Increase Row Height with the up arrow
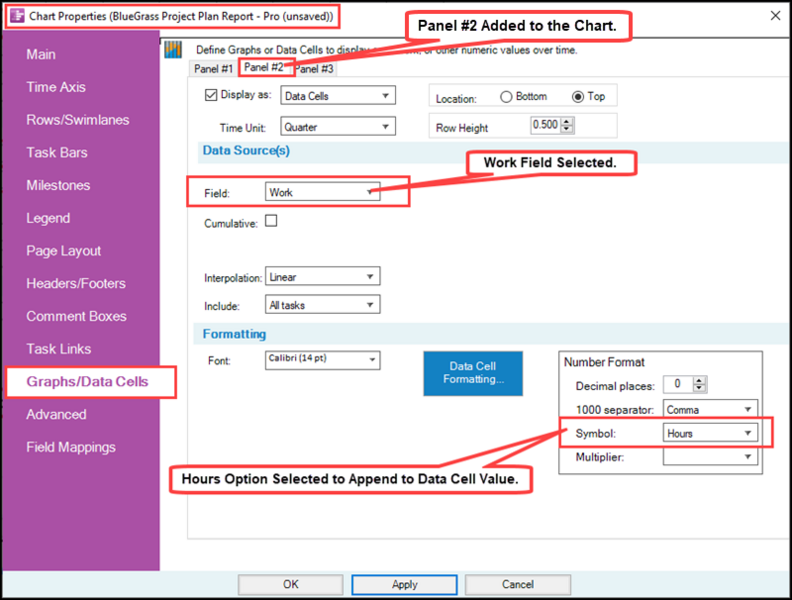The image size is (792, 600). 567,121
